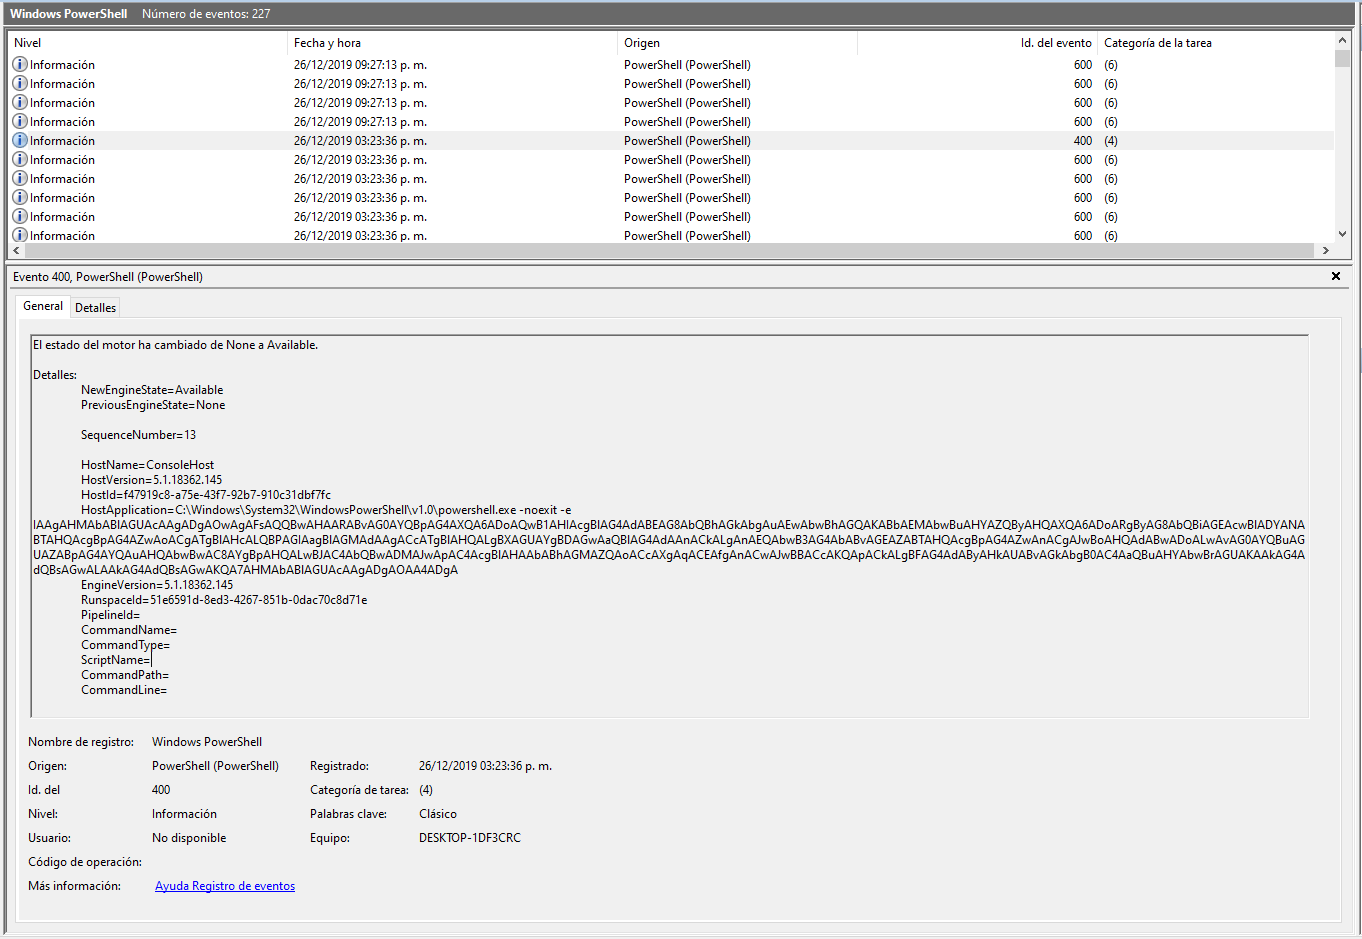Click the Usuario value No disponible

189,838
